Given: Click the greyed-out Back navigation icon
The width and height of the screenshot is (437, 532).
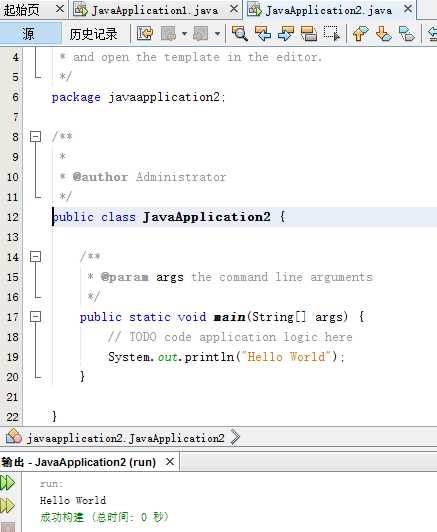Looking at the screenshot, I should pyautogui.click(x=168, y=33).
